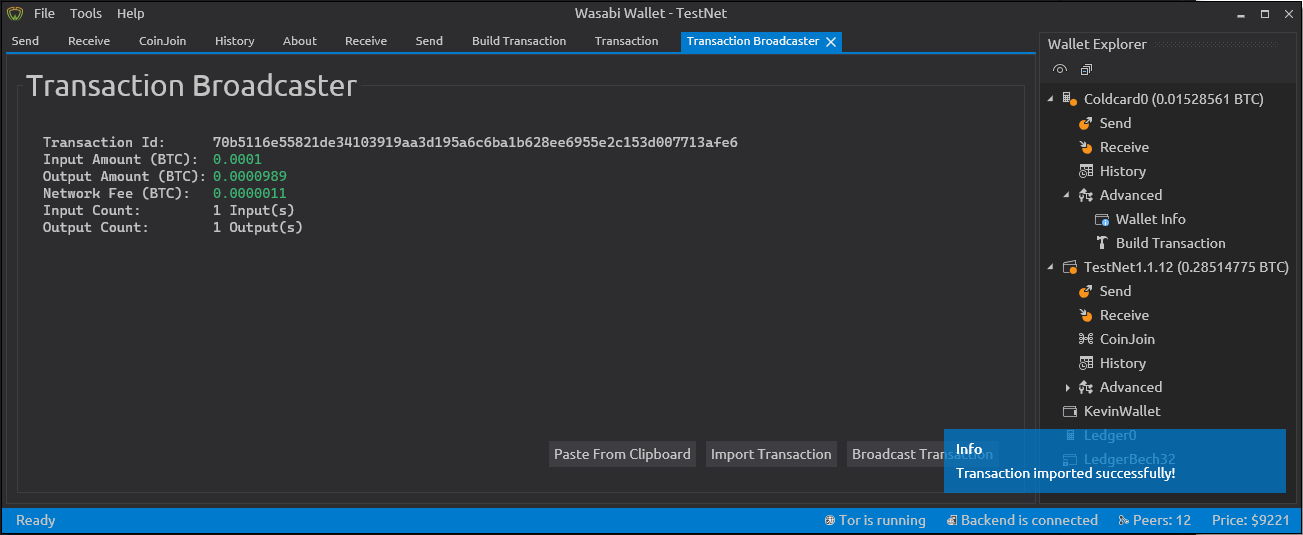Switch to the Build Transaction tab

[519, 41]
